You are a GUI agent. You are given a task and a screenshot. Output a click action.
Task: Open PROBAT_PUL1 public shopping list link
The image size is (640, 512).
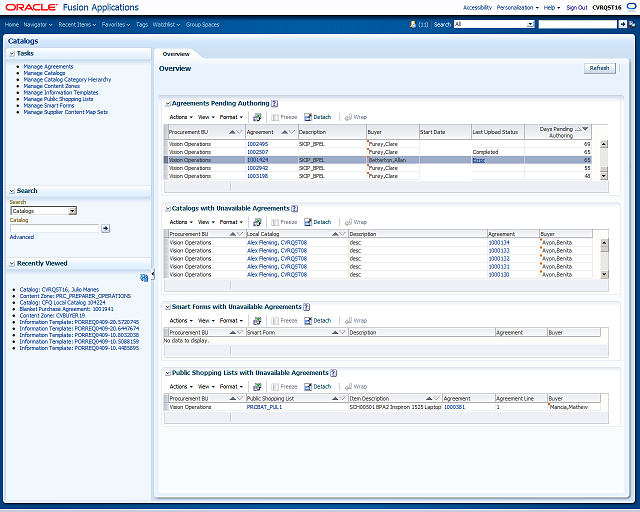(264, 407)
